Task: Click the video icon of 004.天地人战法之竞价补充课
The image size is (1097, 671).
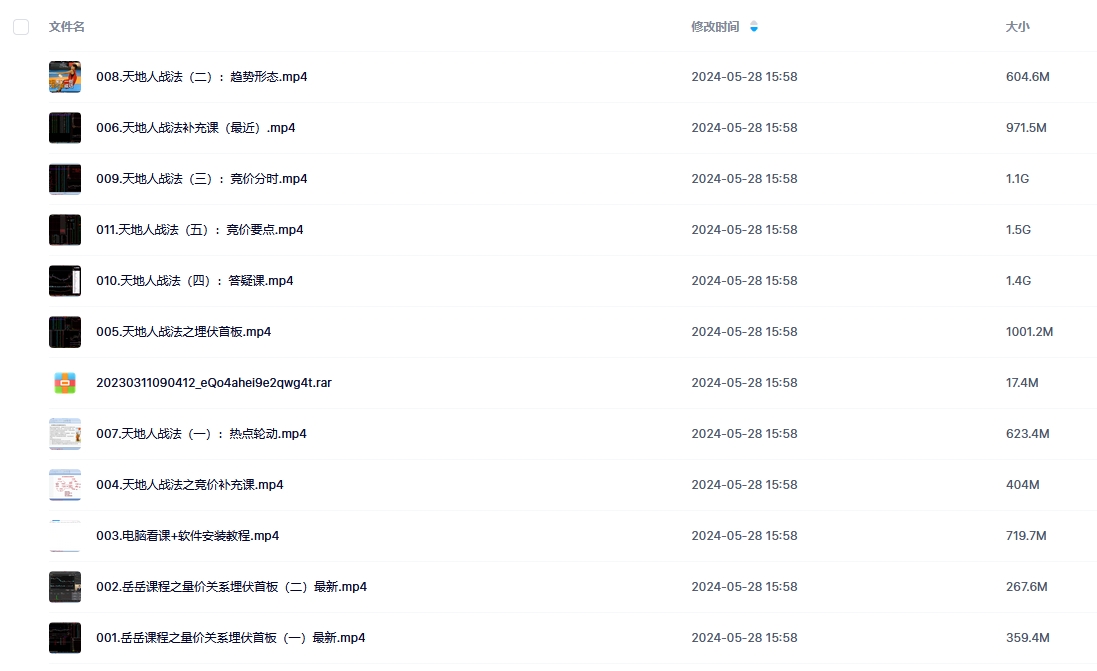Action: point(65,485)
